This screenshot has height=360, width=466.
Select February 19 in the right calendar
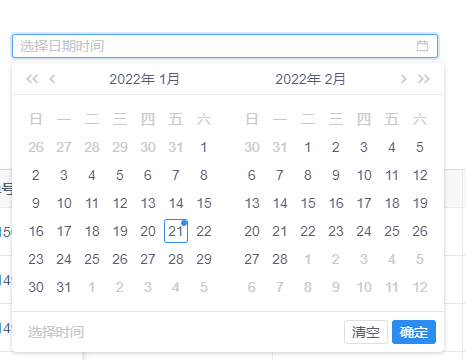[420, 203]
